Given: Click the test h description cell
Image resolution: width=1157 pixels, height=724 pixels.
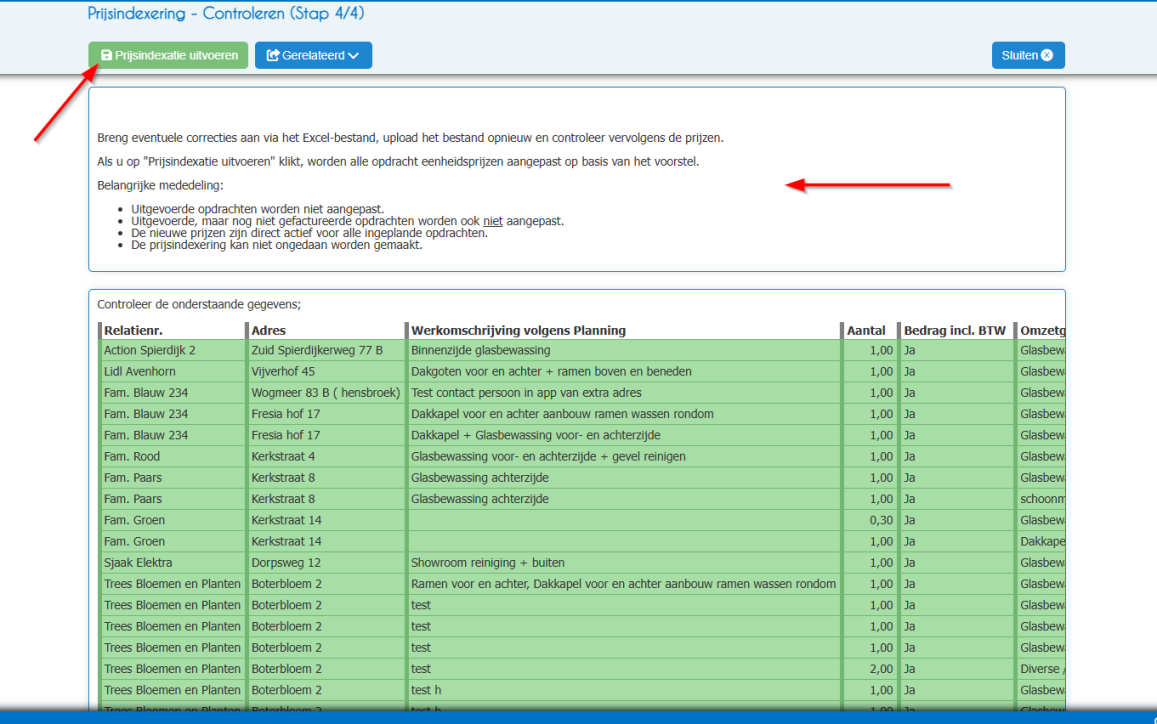Looking at the screenshot, I should click(624, 691).
